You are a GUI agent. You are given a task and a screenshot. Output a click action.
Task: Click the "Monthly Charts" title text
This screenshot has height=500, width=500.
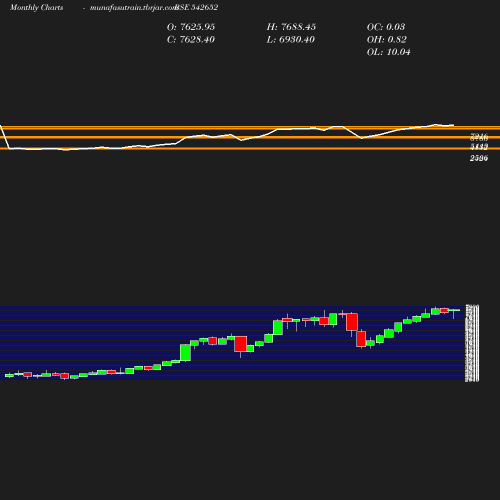37,7
